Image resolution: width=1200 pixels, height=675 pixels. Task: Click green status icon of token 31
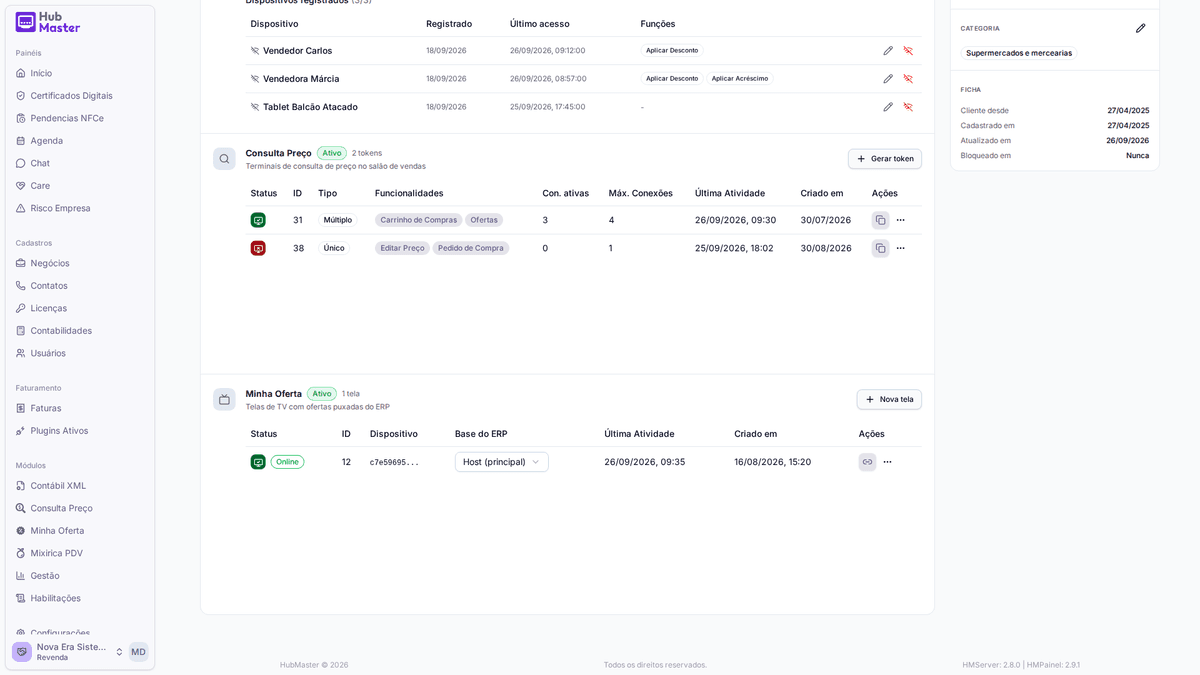tap(258, 220)
